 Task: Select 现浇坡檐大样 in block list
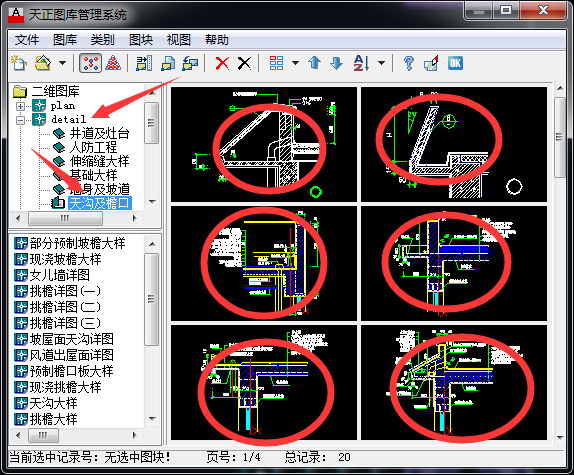[65, 259]
